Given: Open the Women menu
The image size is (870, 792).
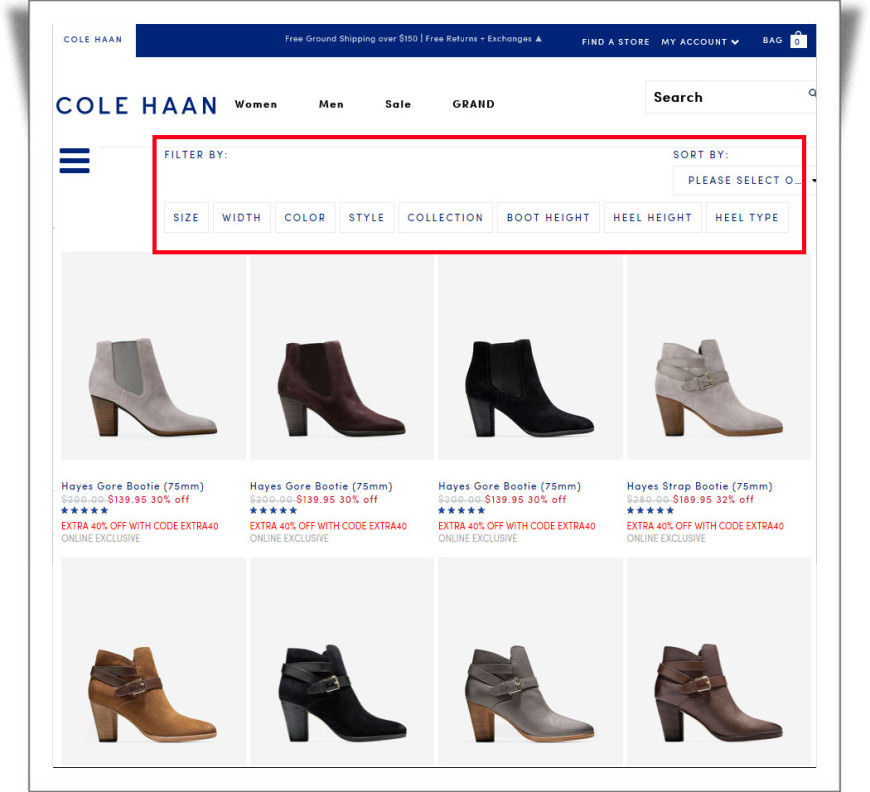Looking at the screenshot, I should pos(256,104).
